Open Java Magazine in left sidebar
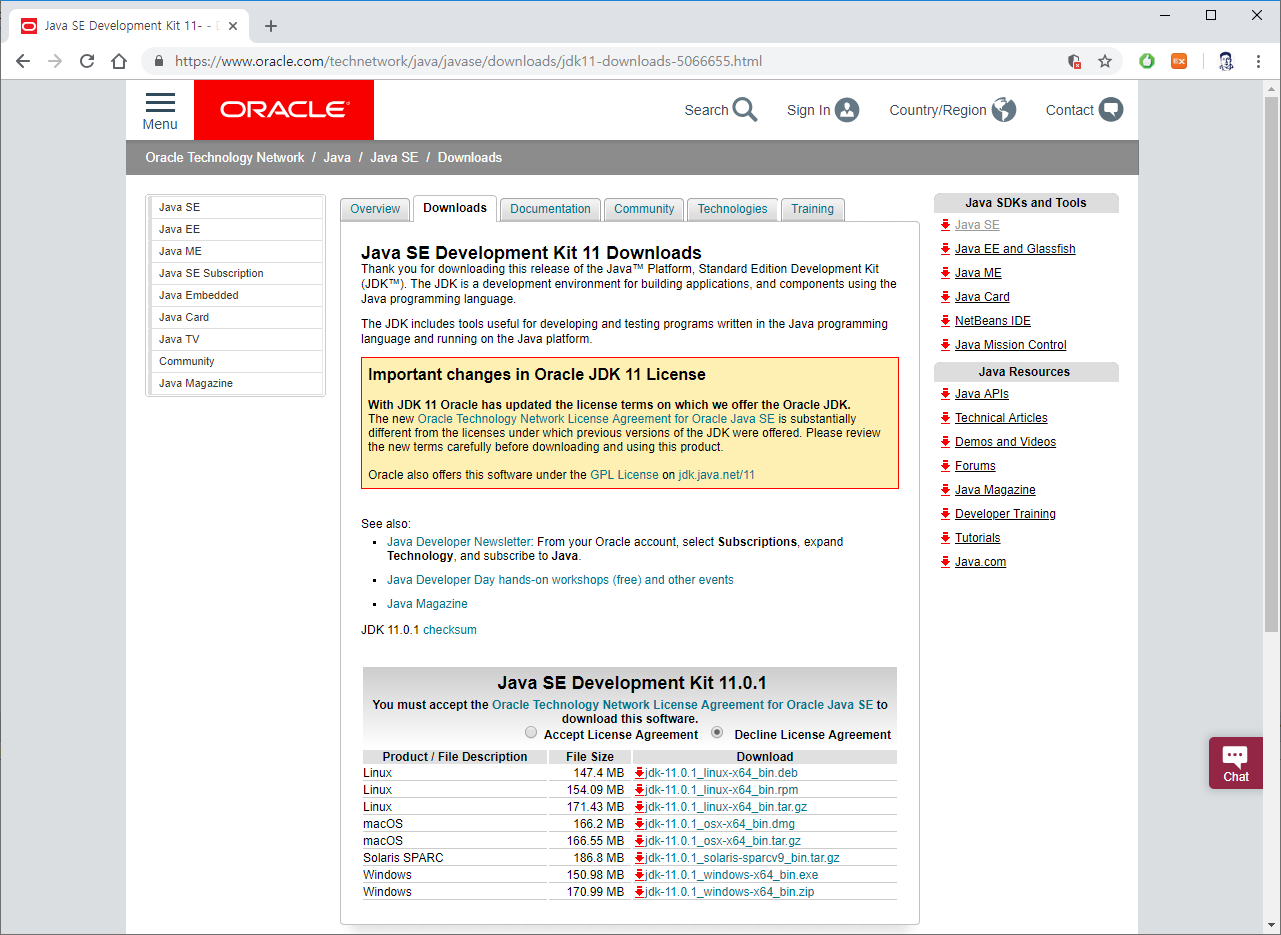The width and height of the screenshot is (1281, 935). point(237,383)
